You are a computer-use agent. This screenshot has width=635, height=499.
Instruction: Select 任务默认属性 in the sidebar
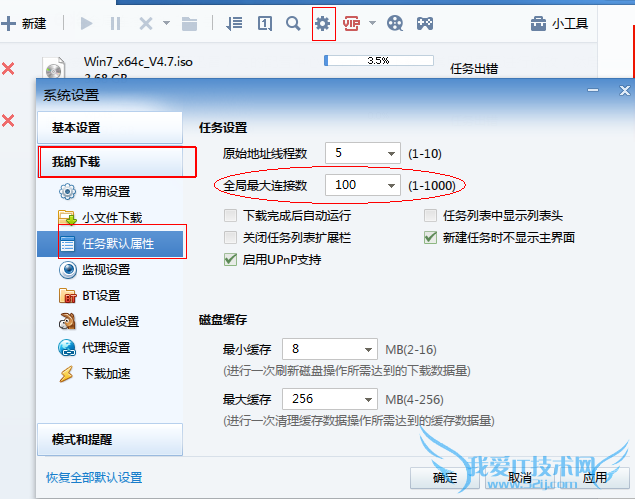[110, 244]
